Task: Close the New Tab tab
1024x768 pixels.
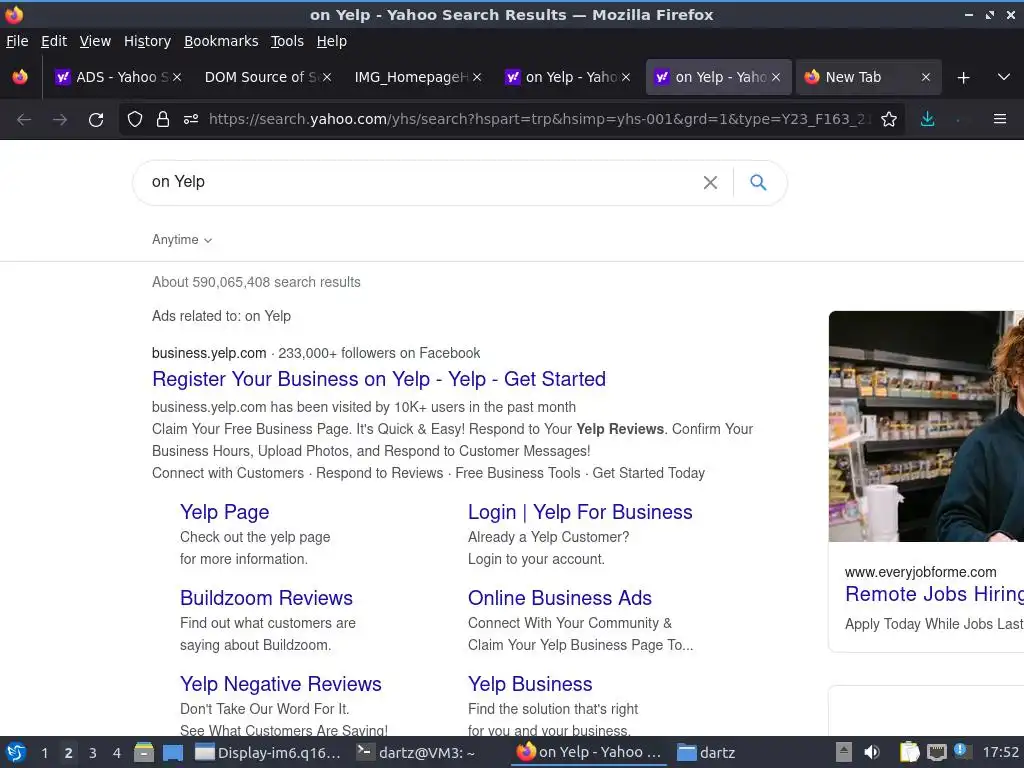Action: pyautogui.click(x=925, y=77)
